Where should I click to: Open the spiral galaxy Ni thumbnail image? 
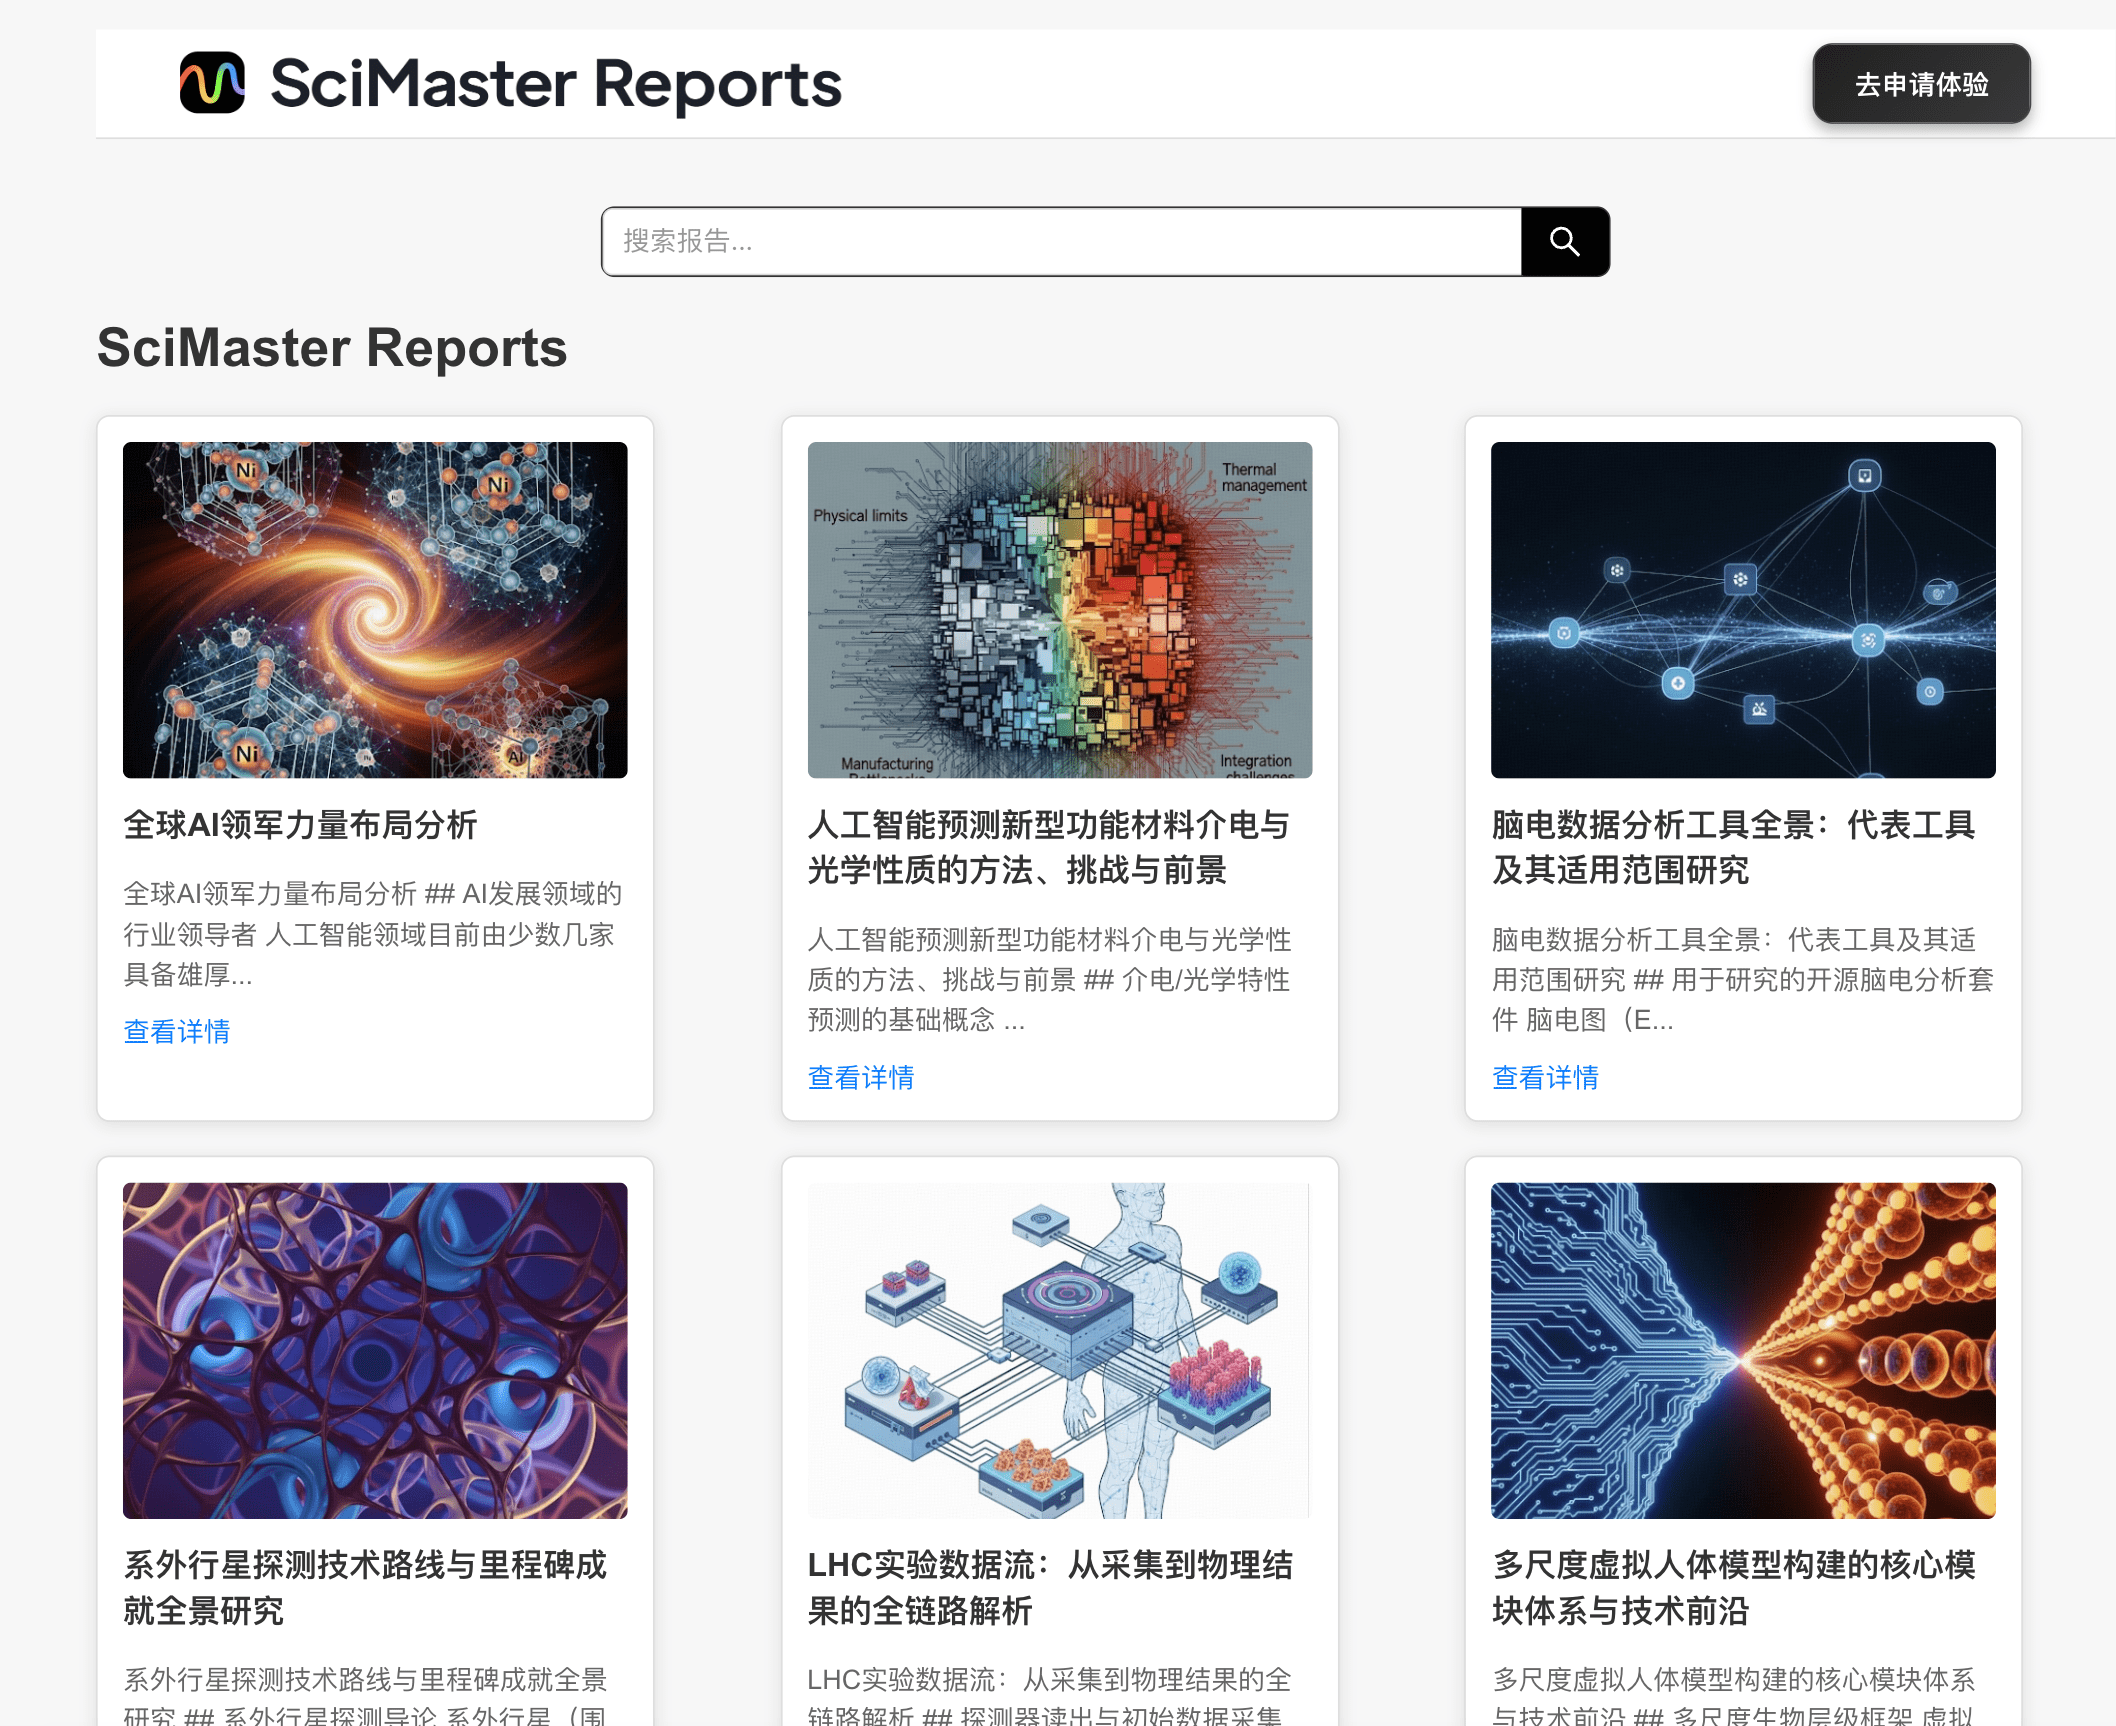pyautogui.click(x=375, y=610)
